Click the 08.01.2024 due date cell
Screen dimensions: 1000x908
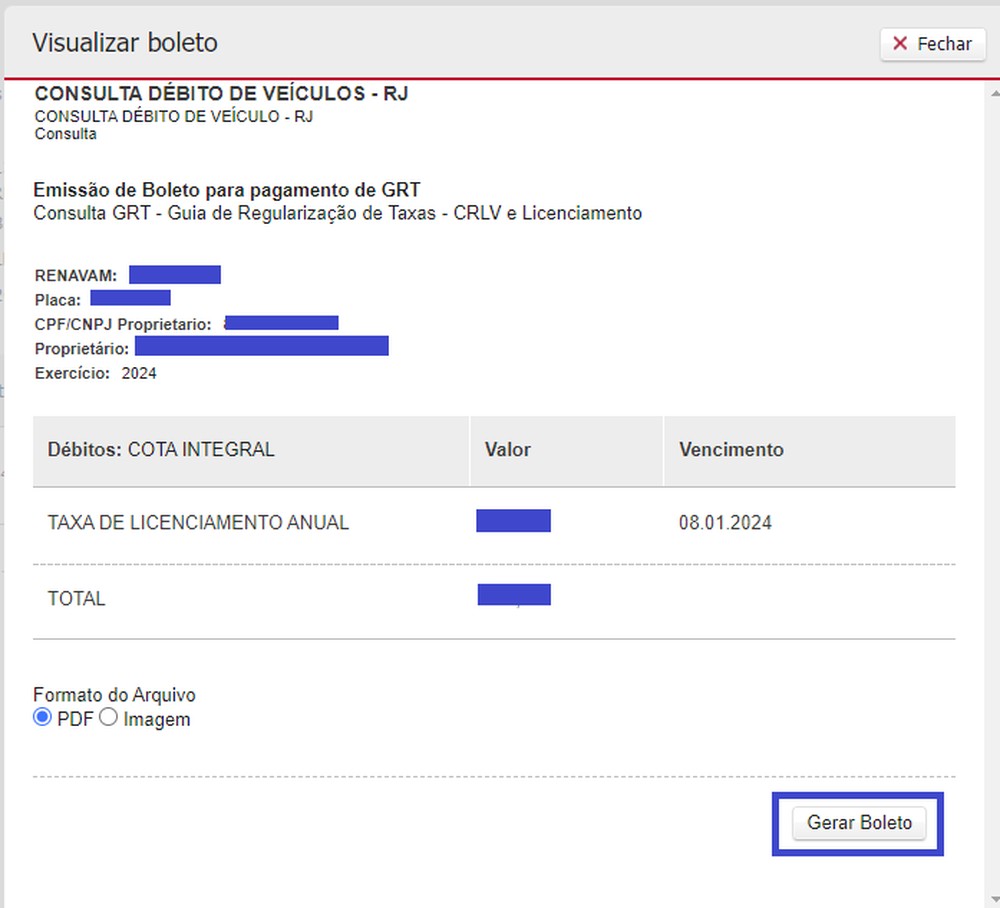point(725,523)
